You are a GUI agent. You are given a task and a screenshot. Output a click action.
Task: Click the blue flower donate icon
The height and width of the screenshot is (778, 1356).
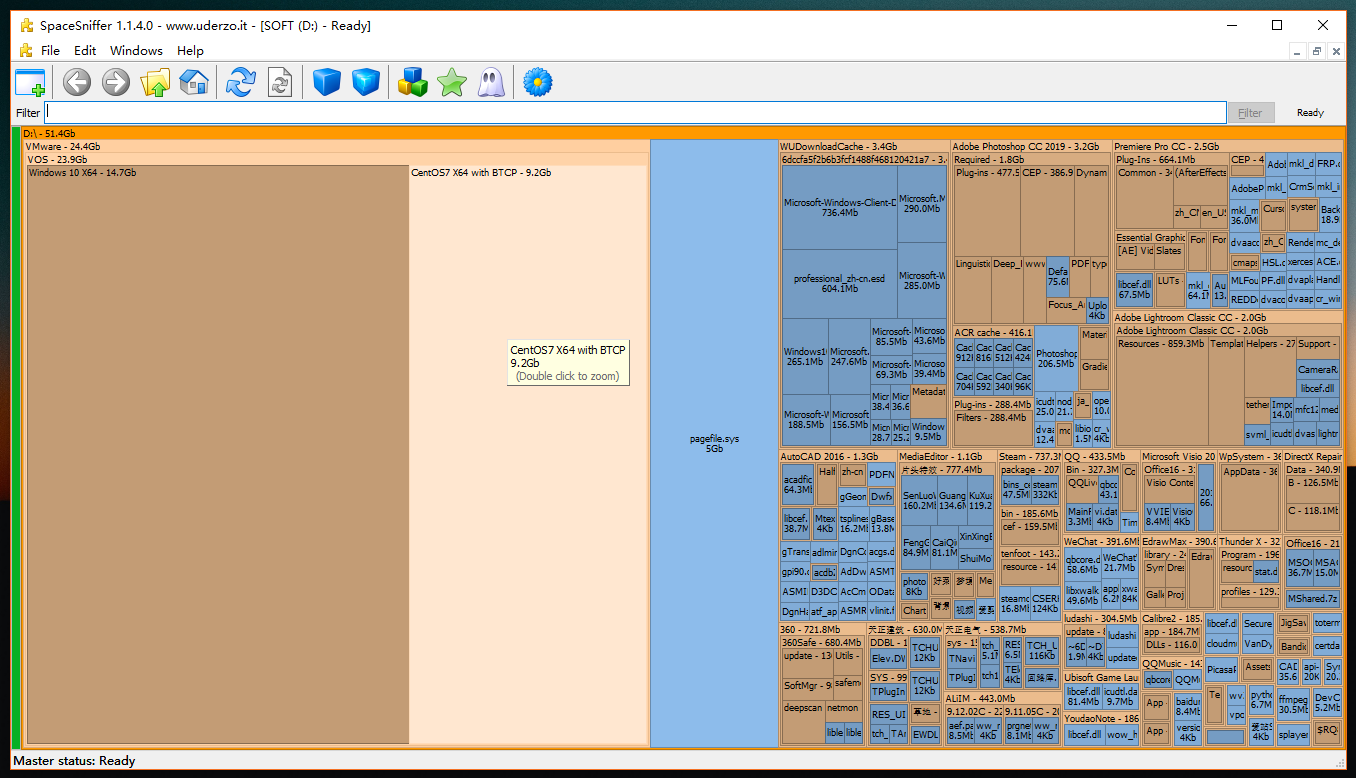(x=538, y=82)
